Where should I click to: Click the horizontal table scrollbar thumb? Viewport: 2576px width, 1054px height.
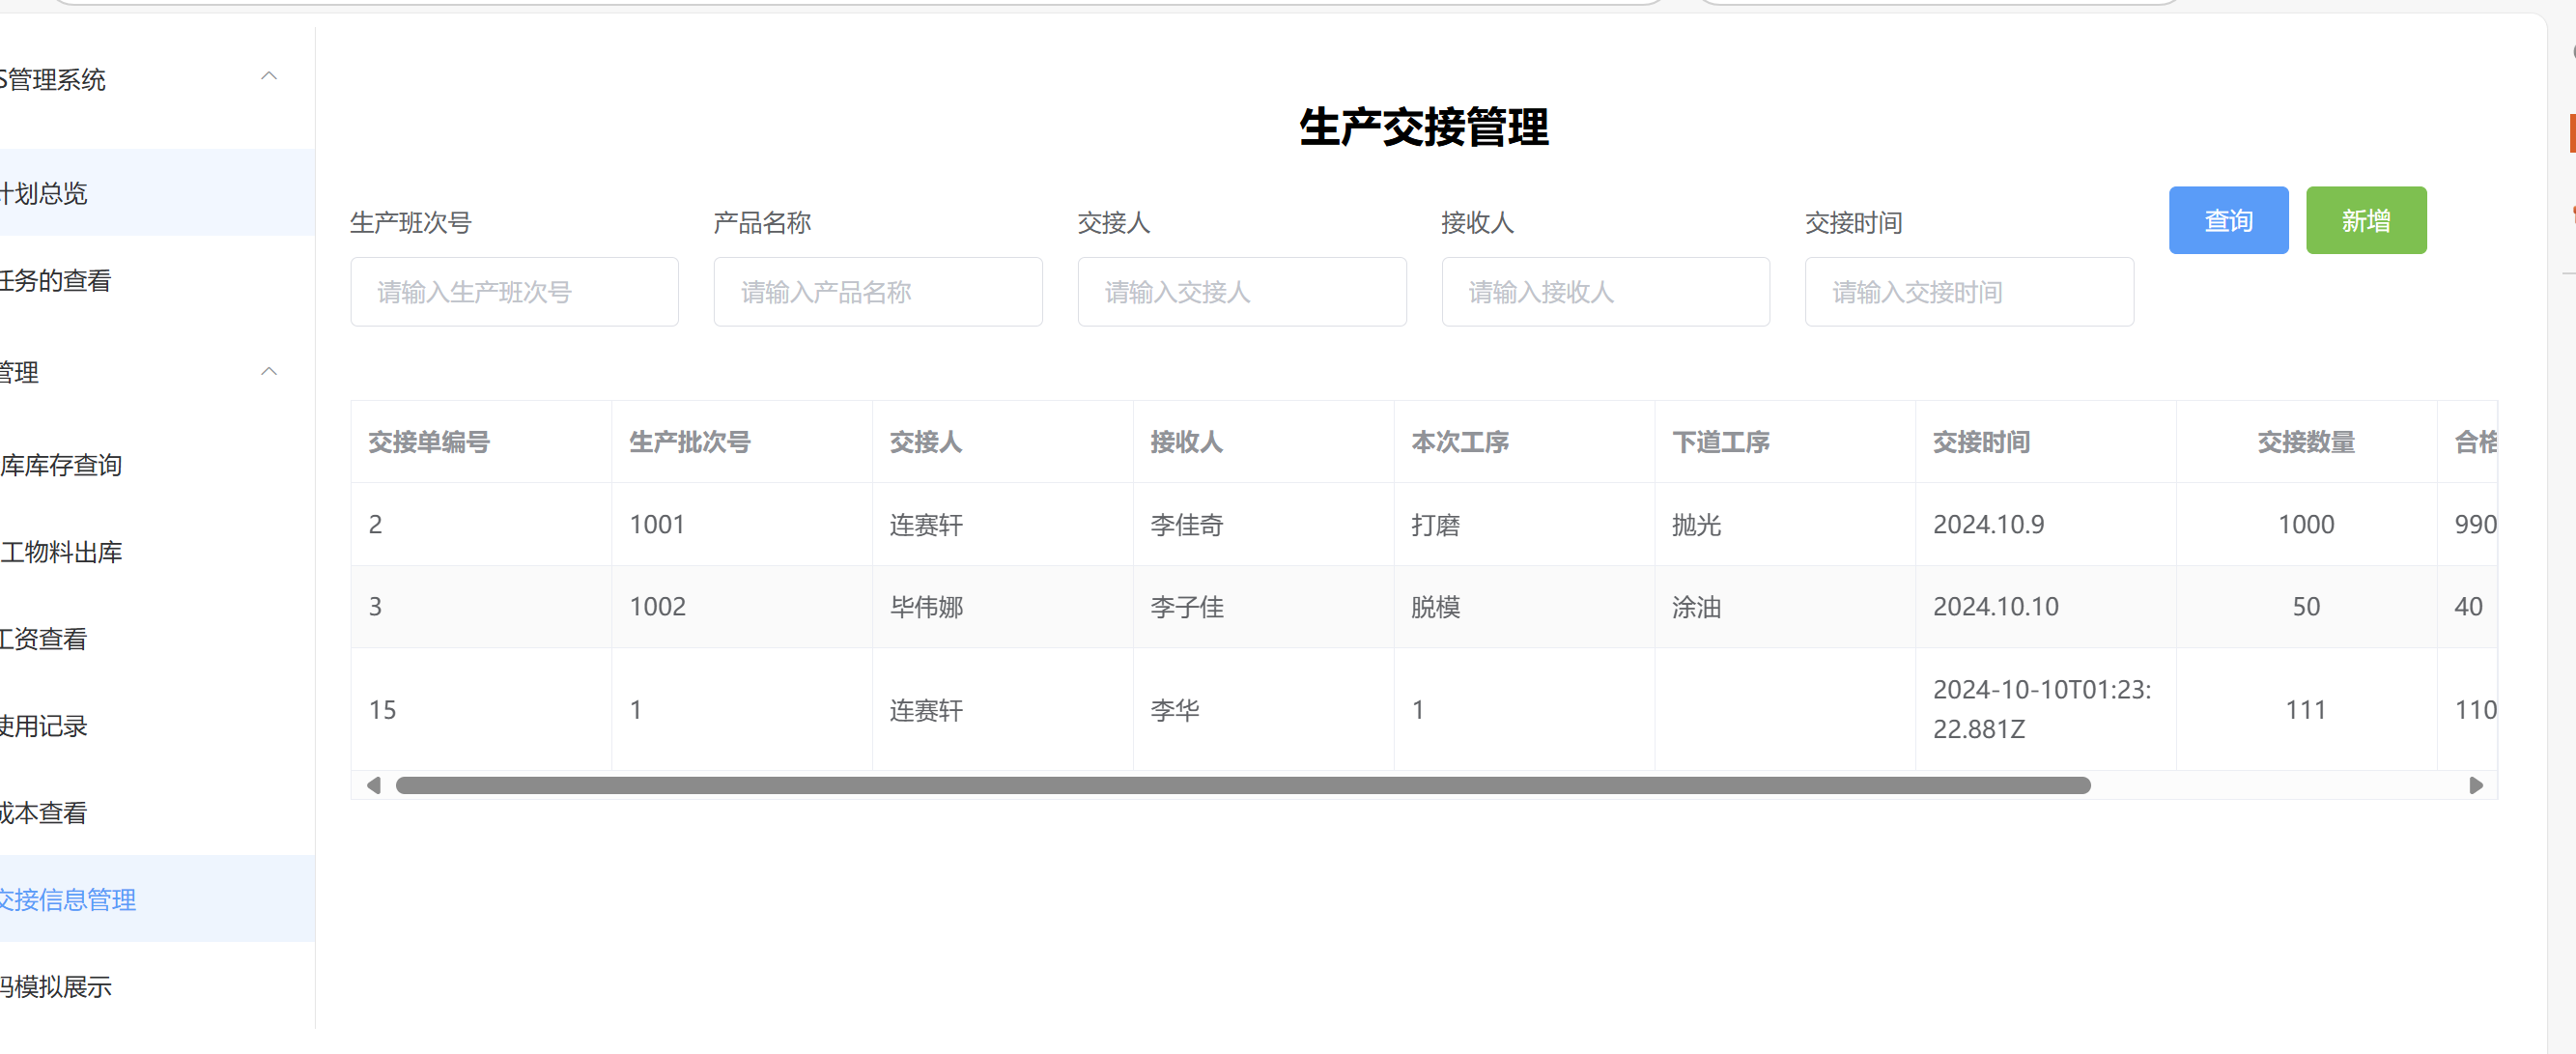click(1242, 785)
